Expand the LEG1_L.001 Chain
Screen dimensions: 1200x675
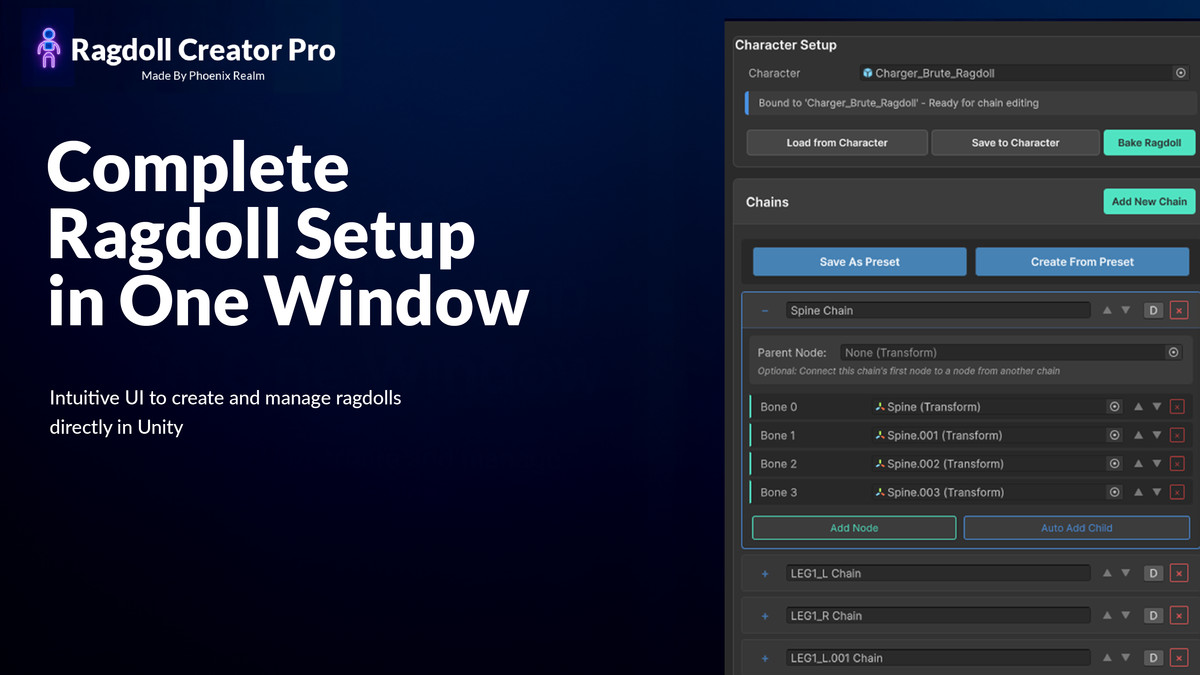click(765, 657)
